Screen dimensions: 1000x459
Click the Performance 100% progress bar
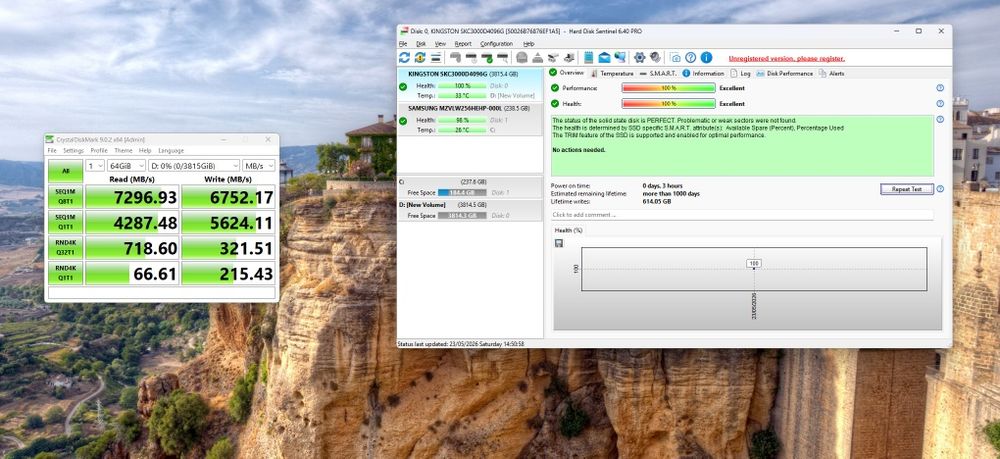click(x=668, y=88)
